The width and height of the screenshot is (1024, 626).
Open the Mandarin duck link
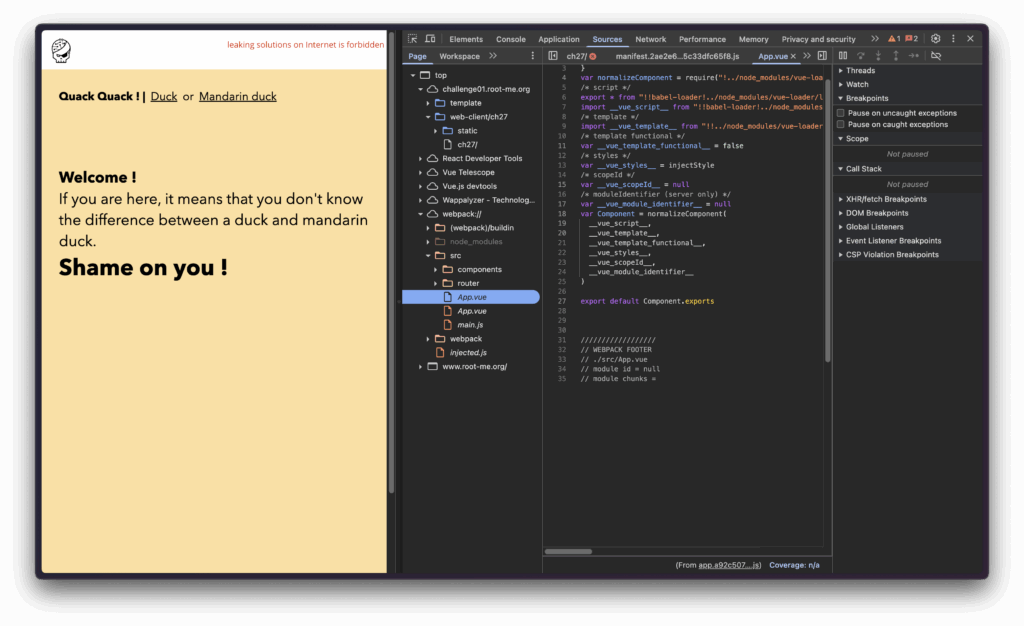tap(237, 97)
